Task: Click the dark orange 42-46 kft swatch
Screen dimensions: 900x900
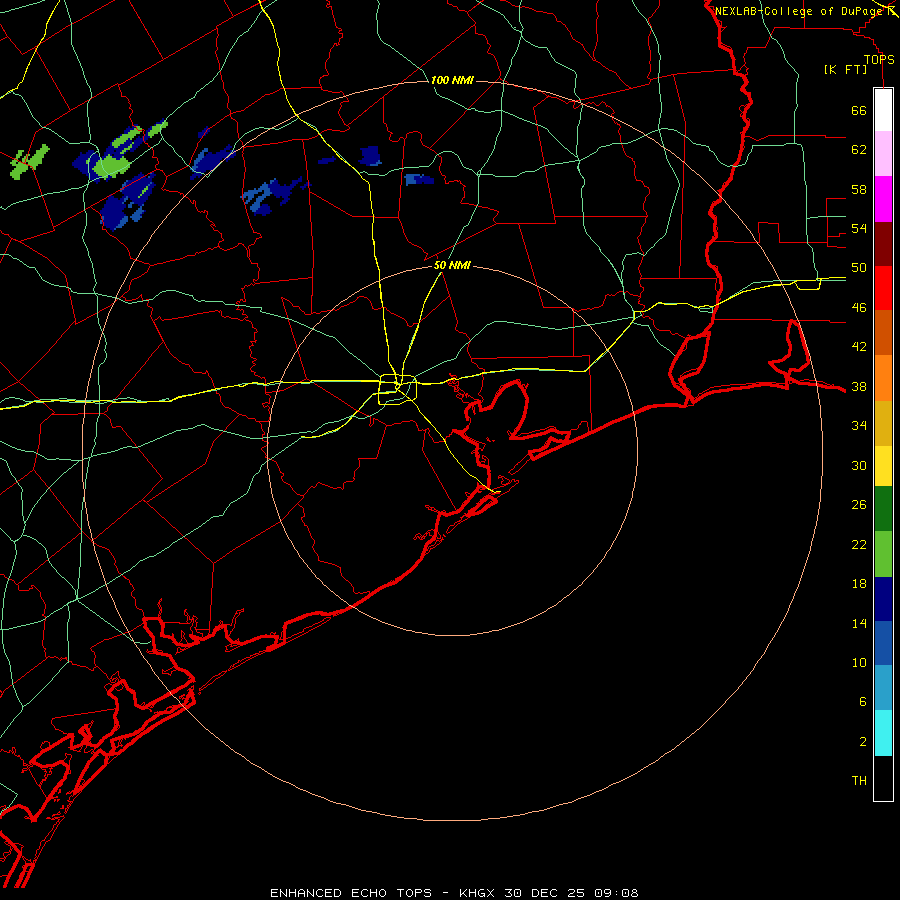Action: click(x=883, y=333)
